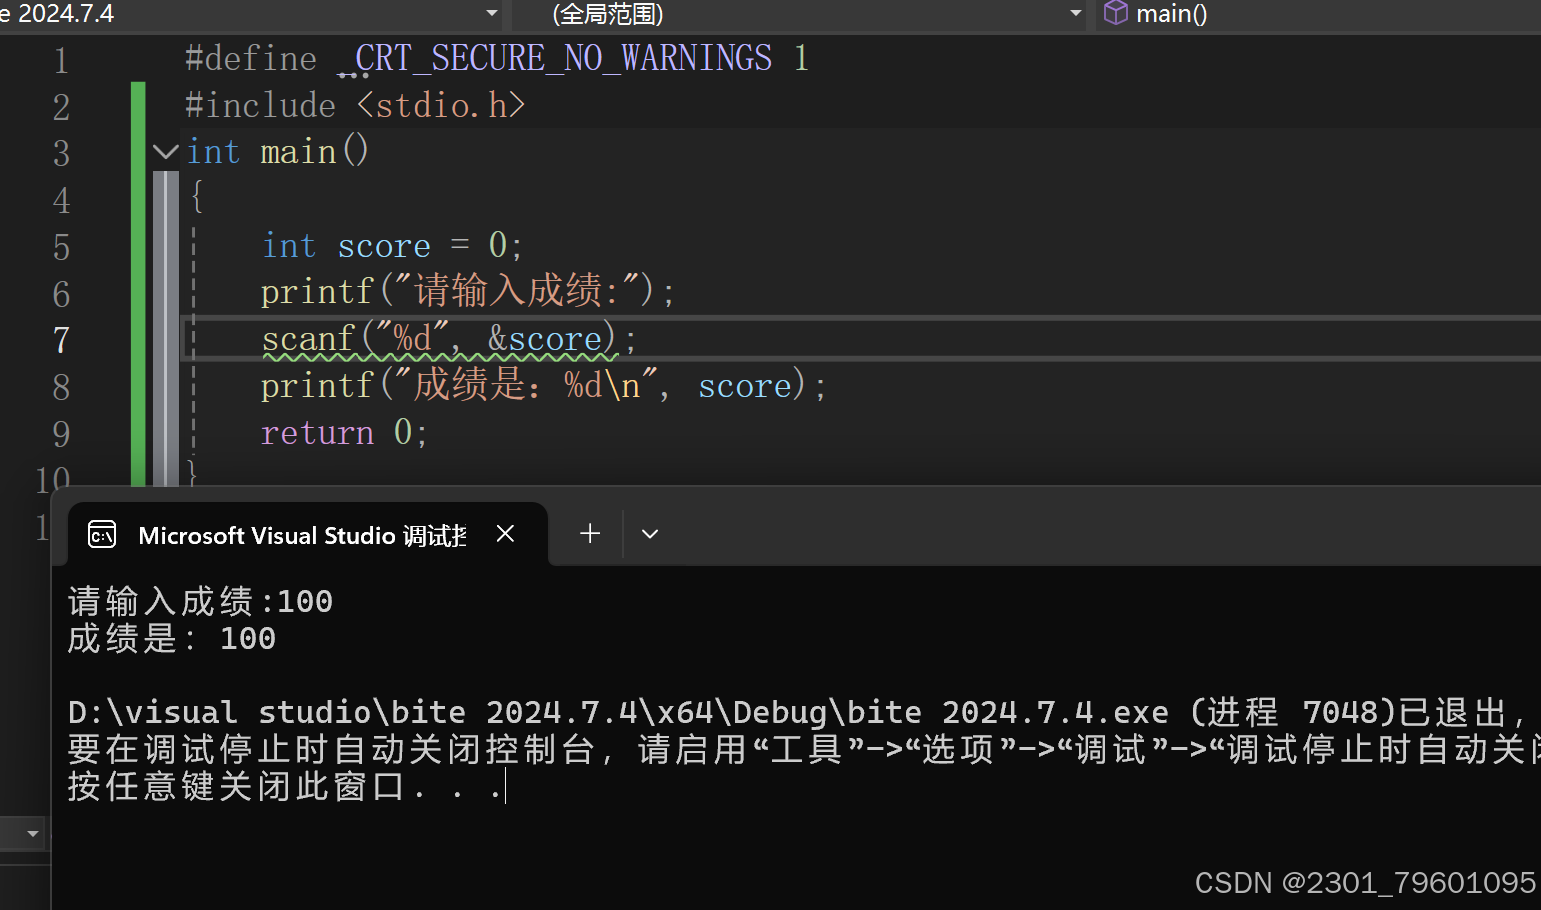Screen dimensions: 1541x910
Task: Click the #include <stdio.h> line
Action: coord(355,105)
